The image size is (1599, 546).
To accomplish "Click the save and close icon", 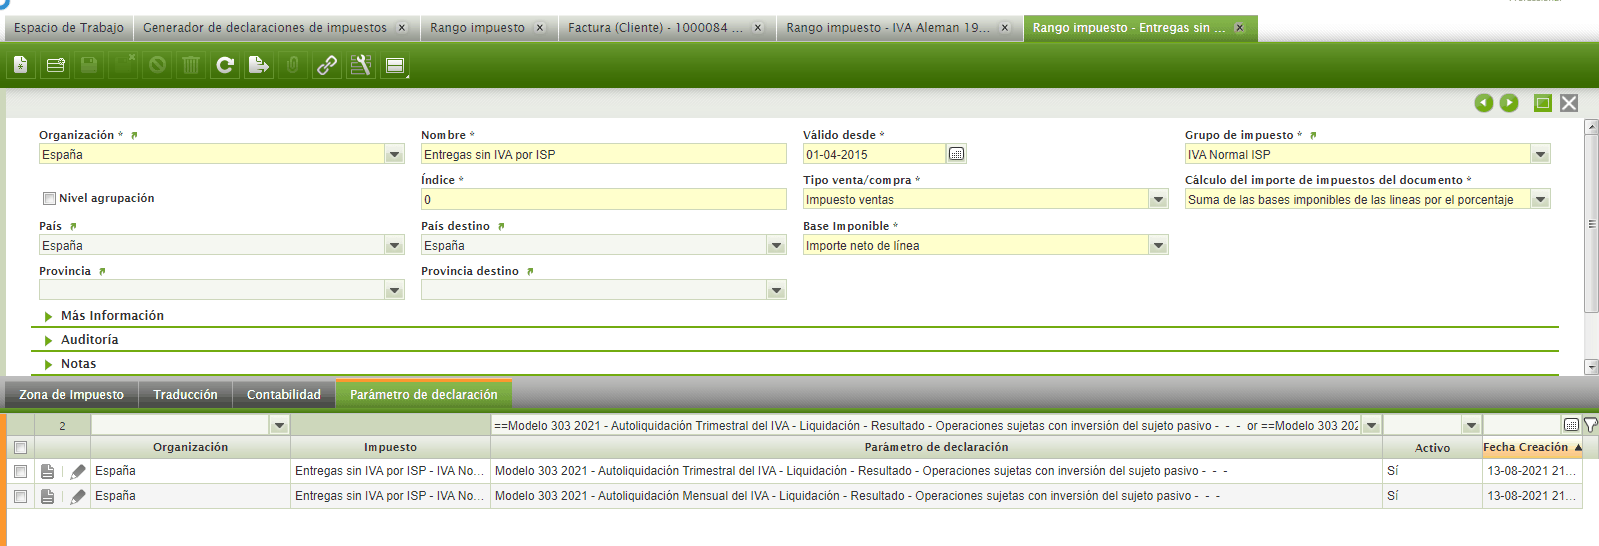I will tap(123, 65).
